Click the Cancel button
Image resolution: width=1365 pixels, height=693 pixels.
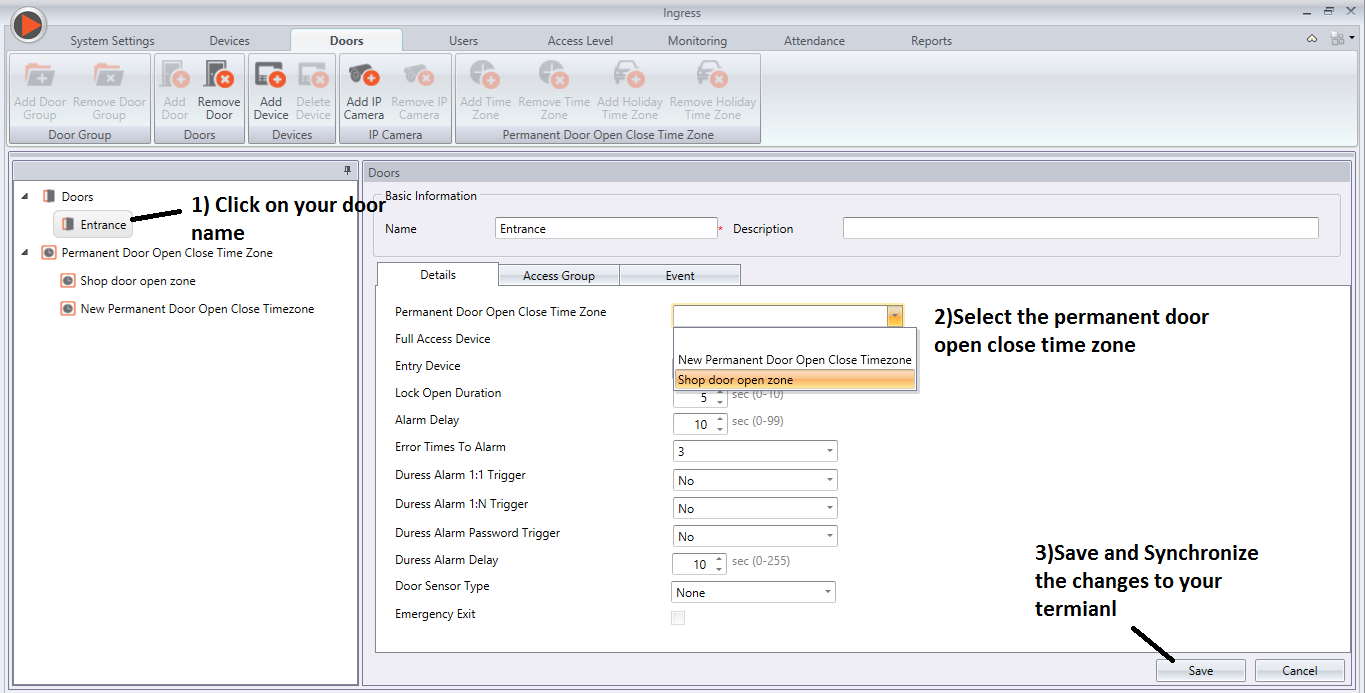click(1300, 671)
